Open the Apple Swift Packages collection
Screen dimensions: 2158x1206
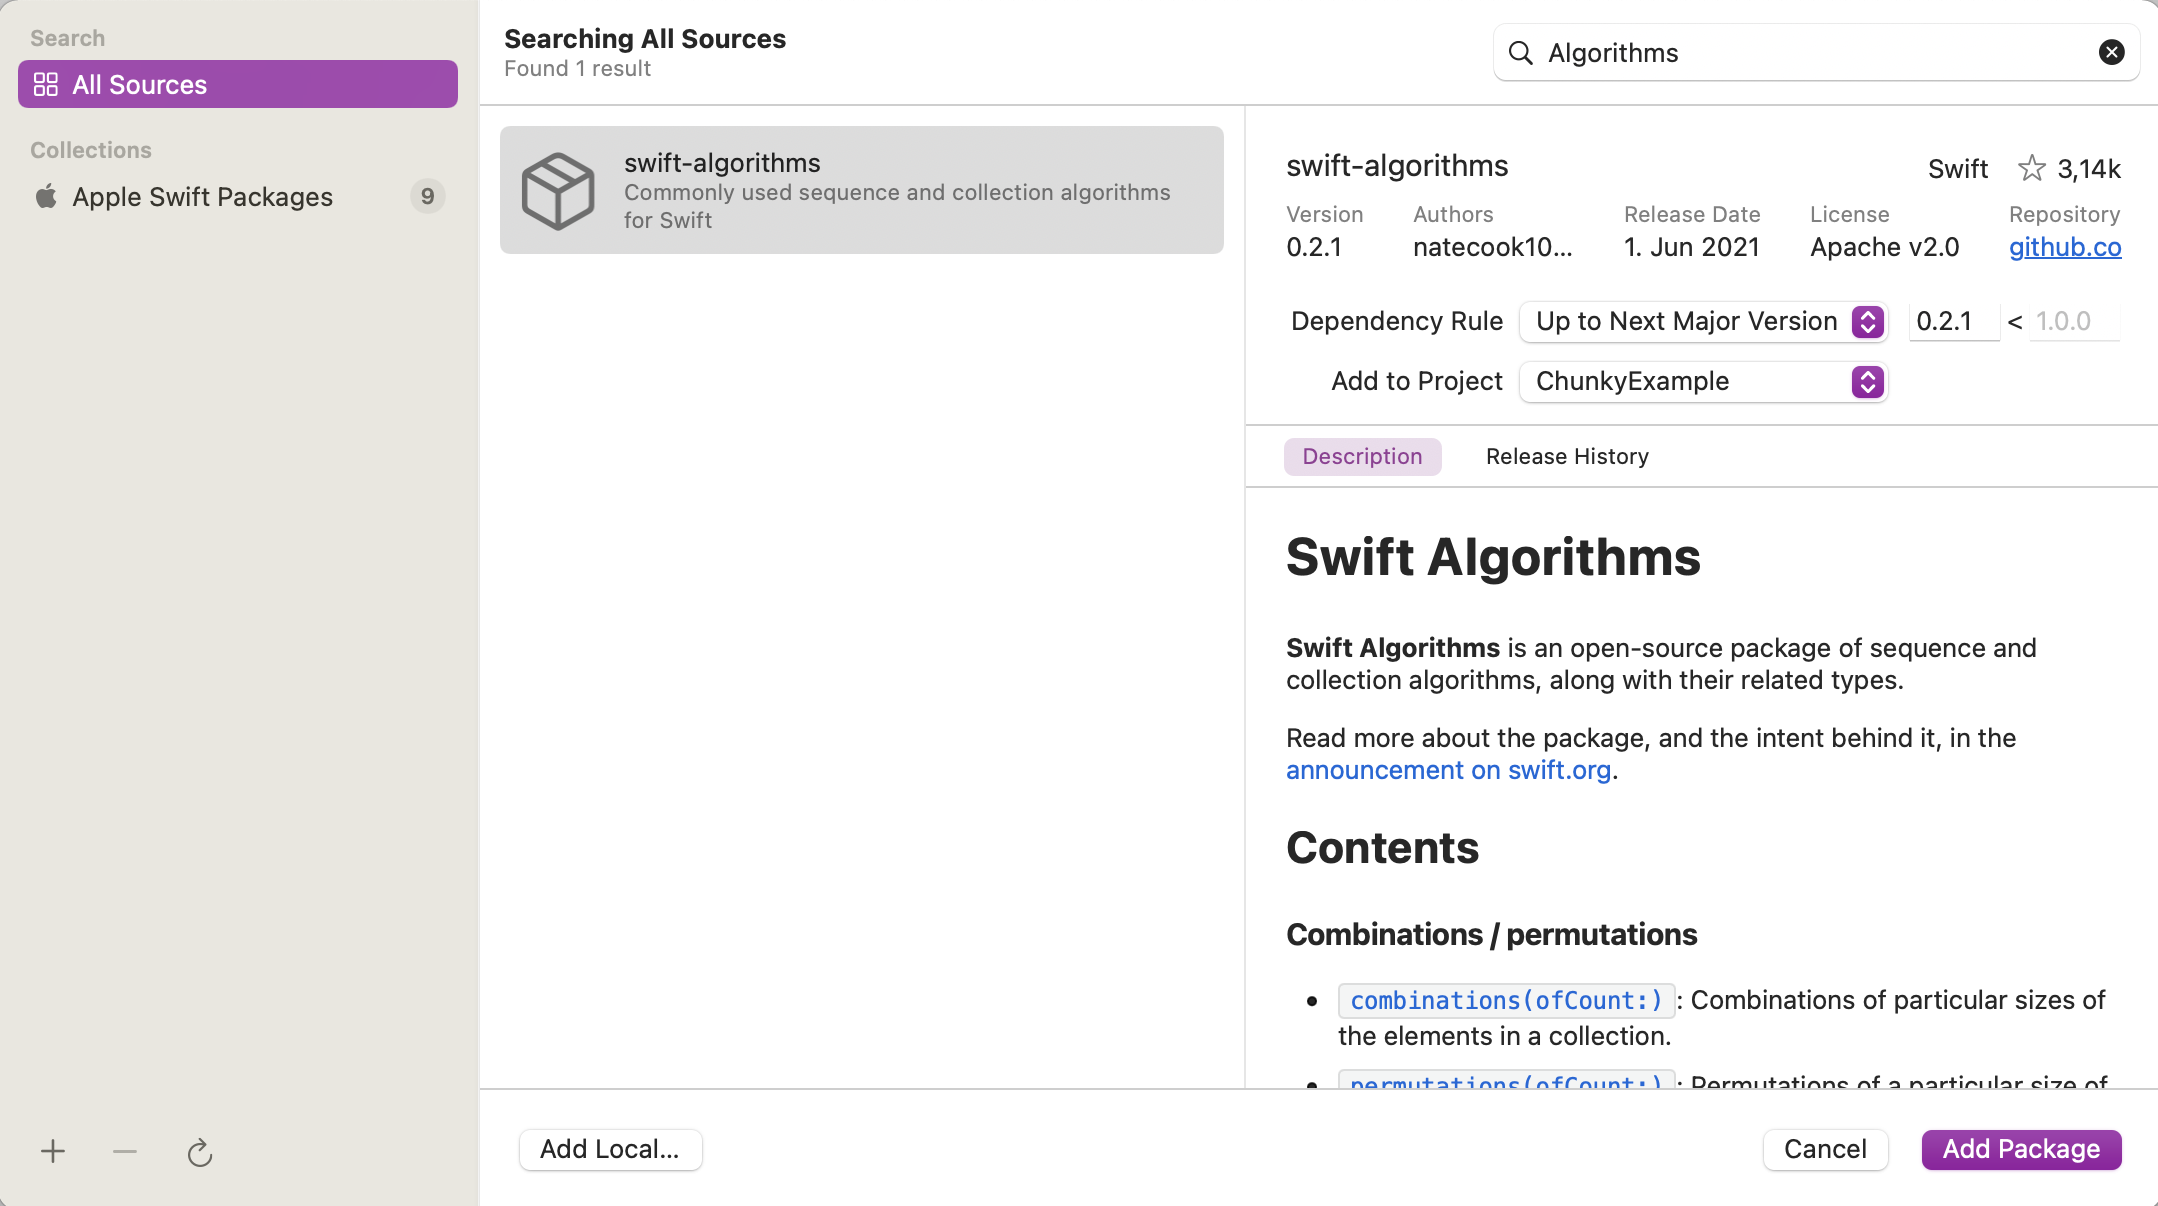(x=238, y=196)
